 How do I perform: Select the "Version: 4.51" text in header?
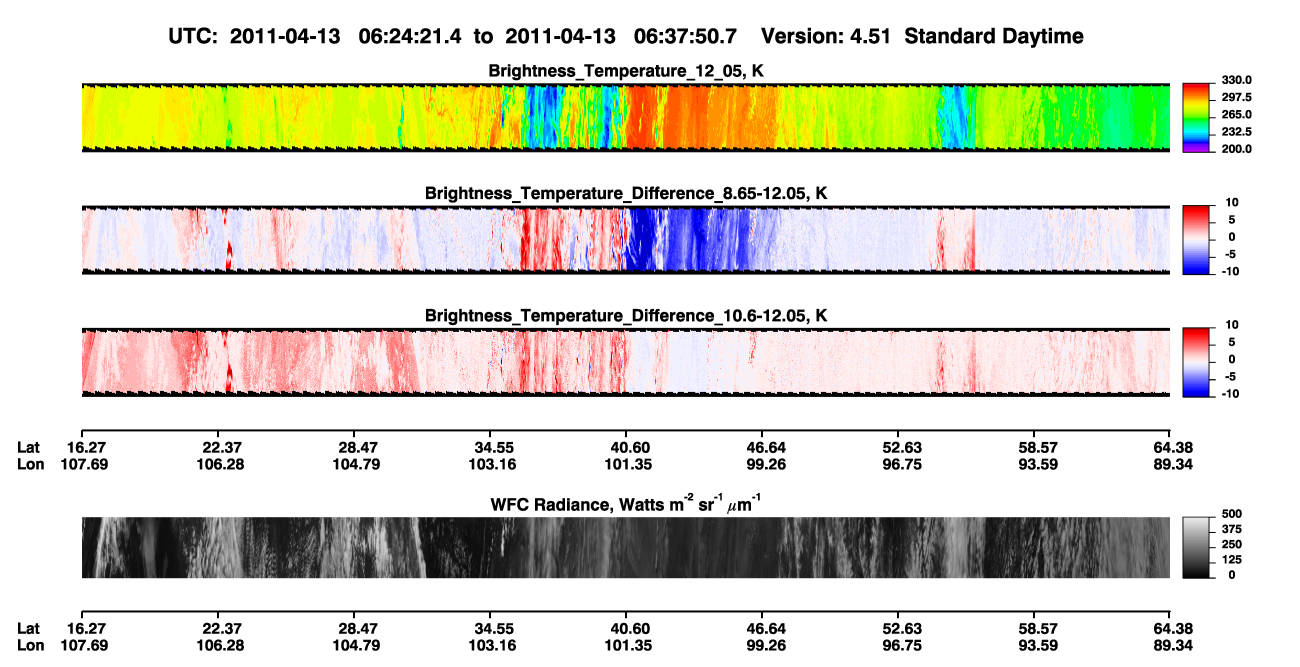[825, 36]
